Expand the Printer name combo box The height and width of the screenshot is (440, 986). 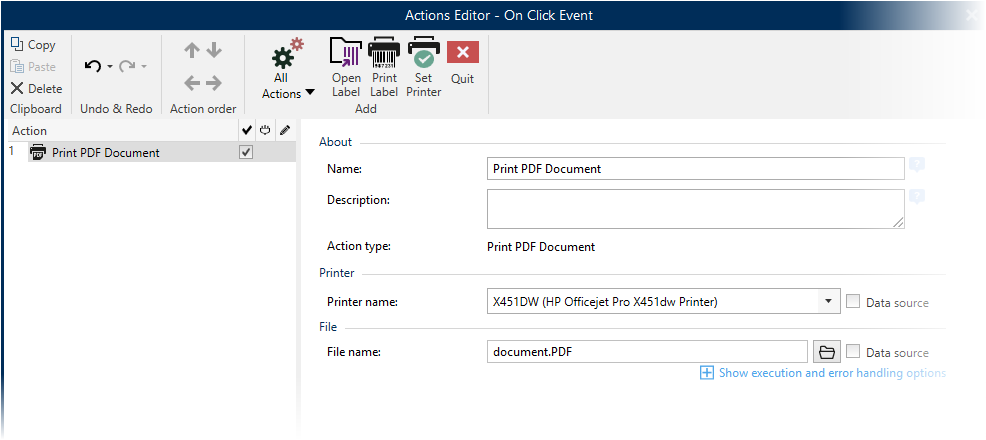pos(828,301)
